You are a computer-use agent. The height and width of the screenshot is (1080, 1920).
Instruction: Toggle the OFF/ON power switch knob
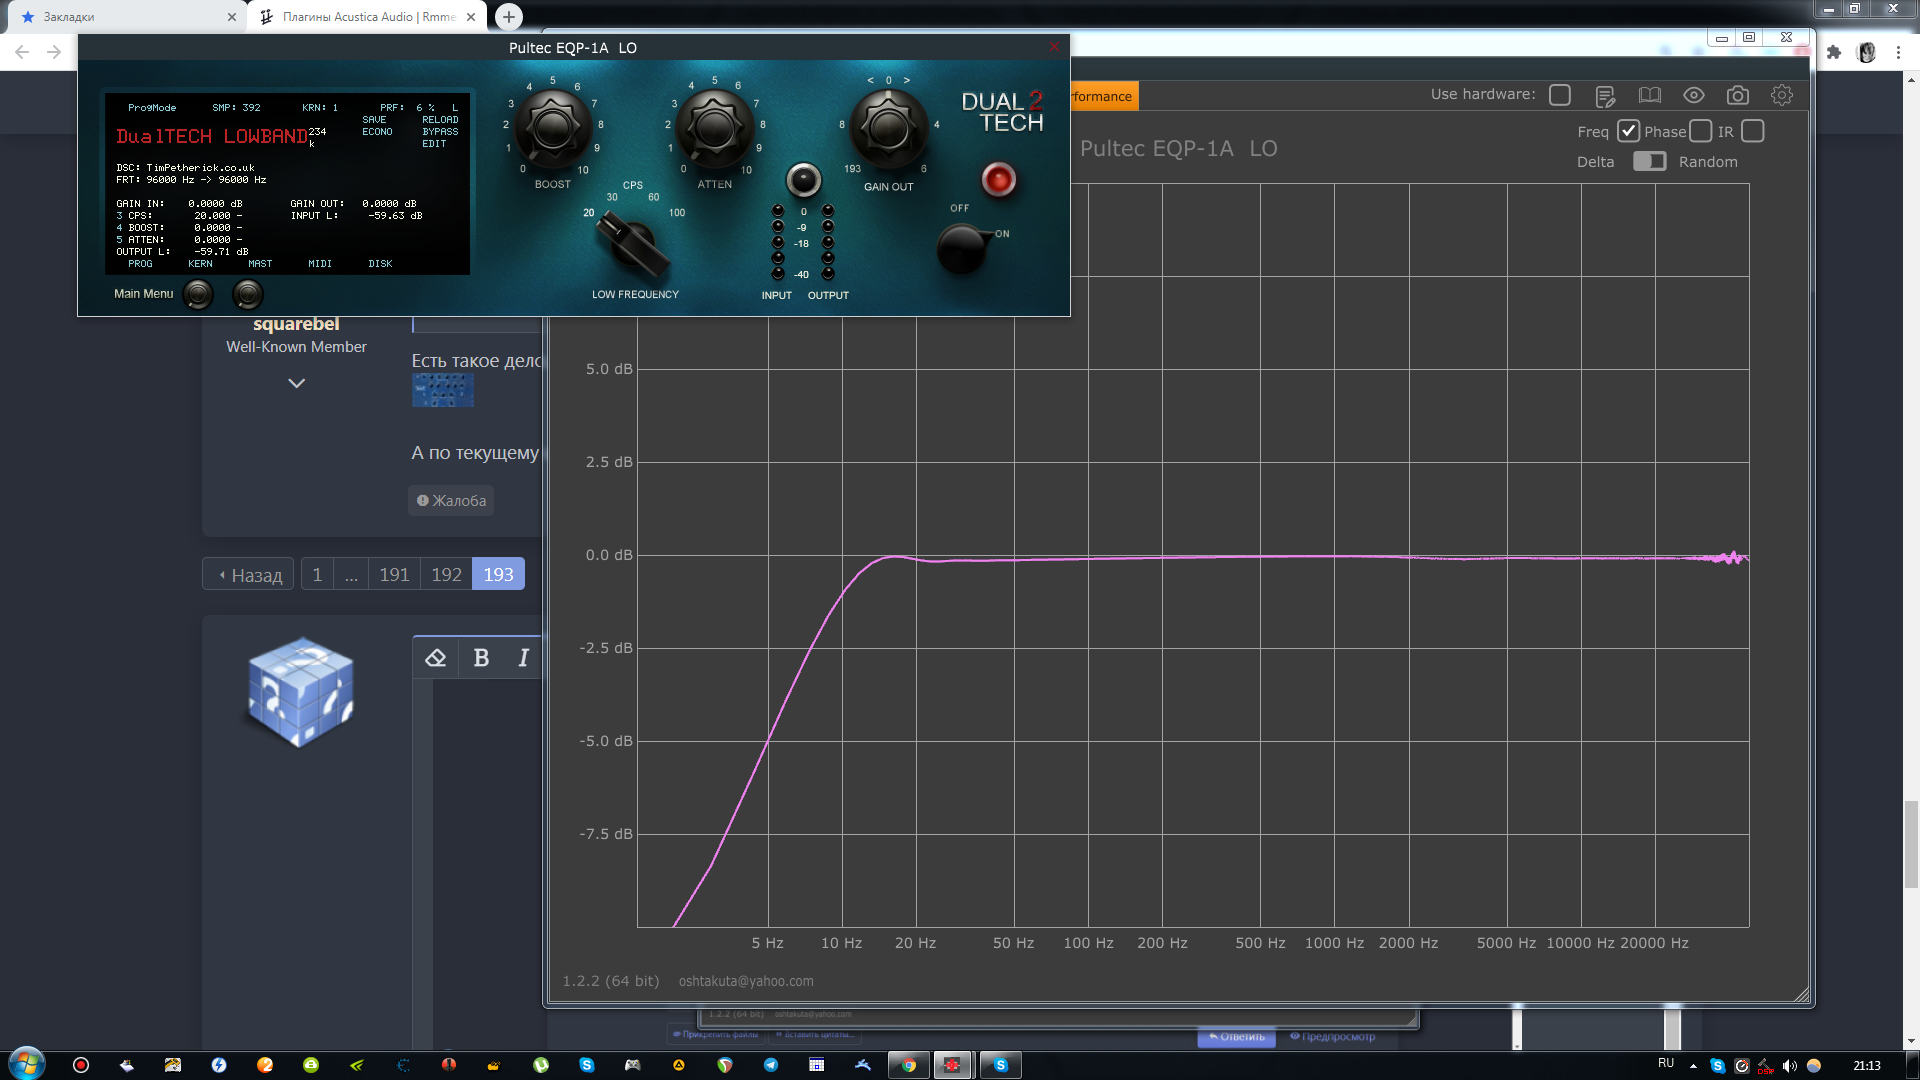(962, 248)
